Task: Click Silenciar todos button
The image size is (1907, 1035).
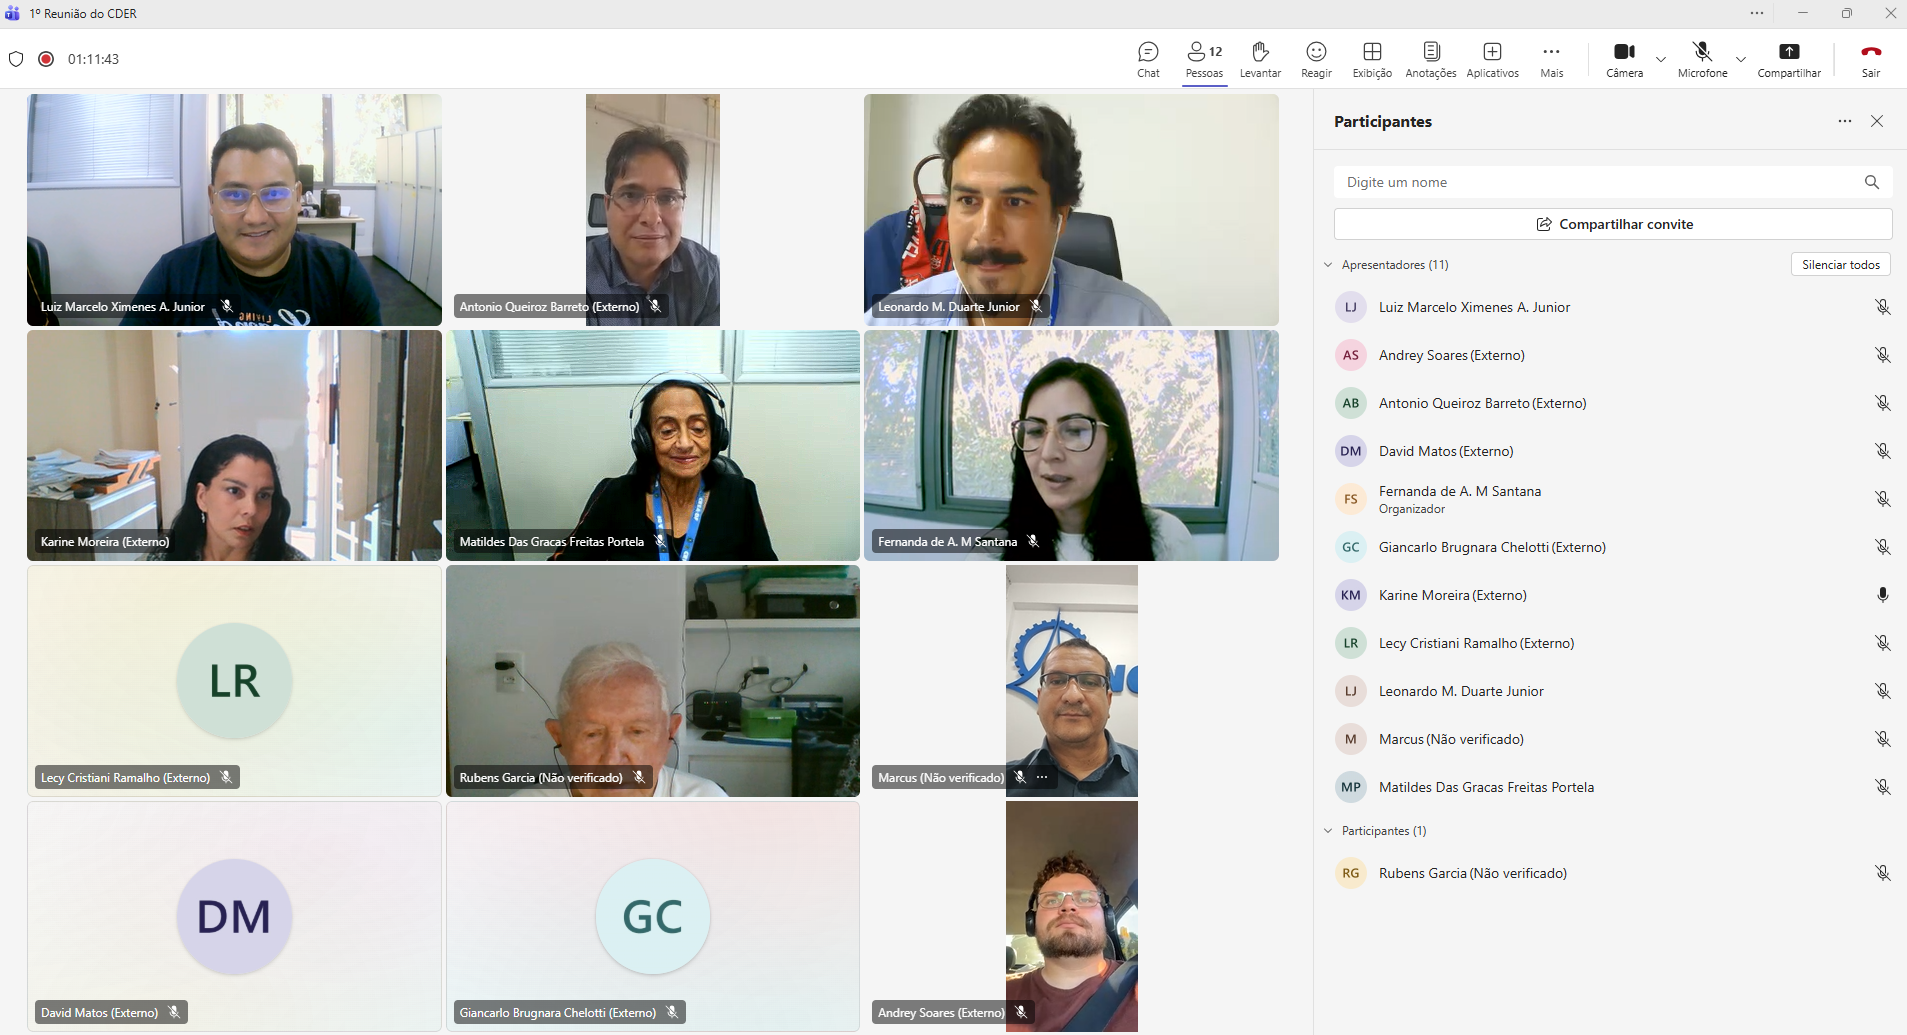Action: [1840, 265]
